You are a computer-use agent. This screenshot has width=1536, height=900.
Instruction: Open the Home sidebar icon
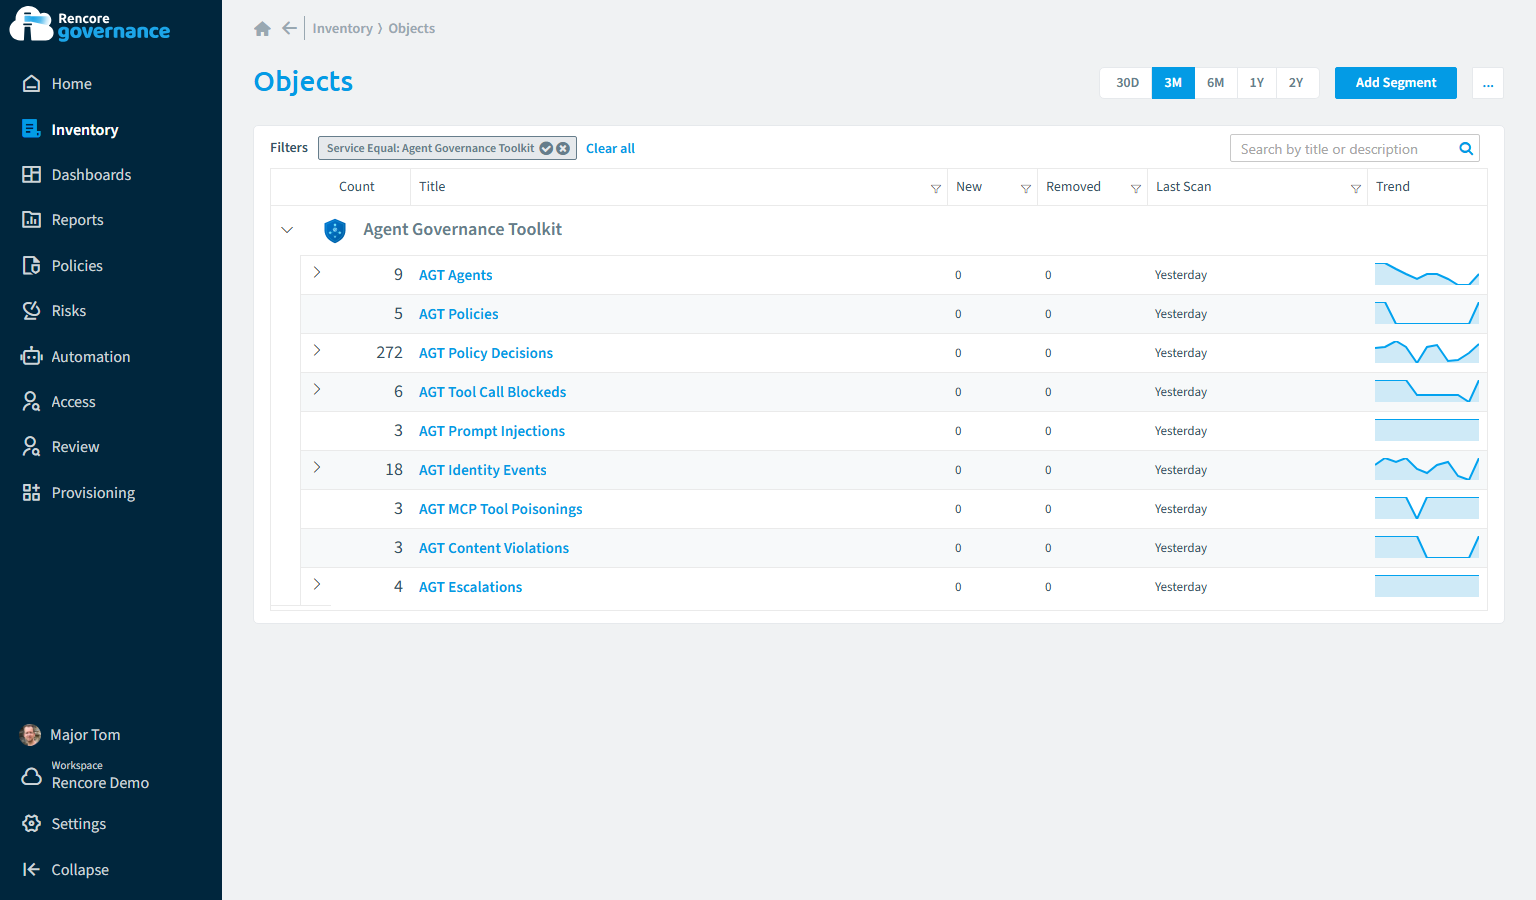point(31,84)
